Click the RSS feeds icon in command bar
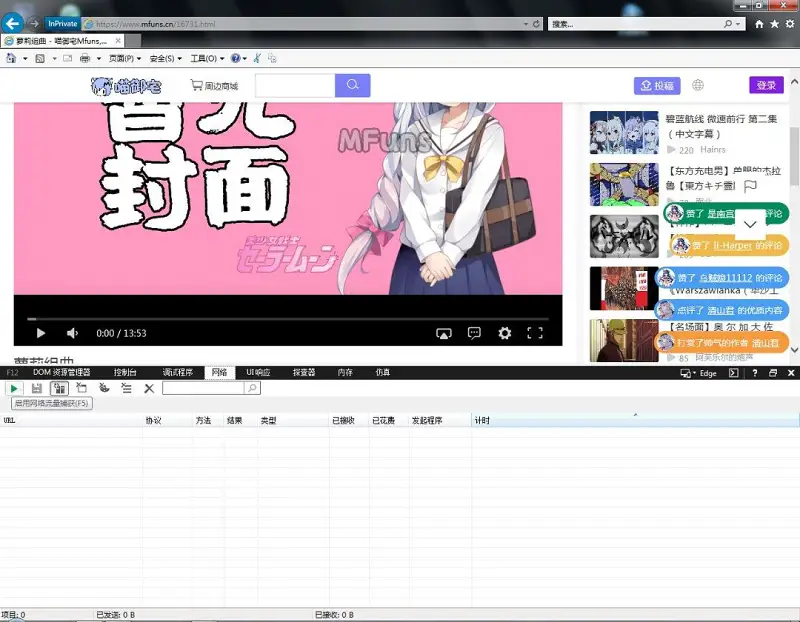Screen dimensions: 800x622 pyautogui.click(x=40, y=58)
